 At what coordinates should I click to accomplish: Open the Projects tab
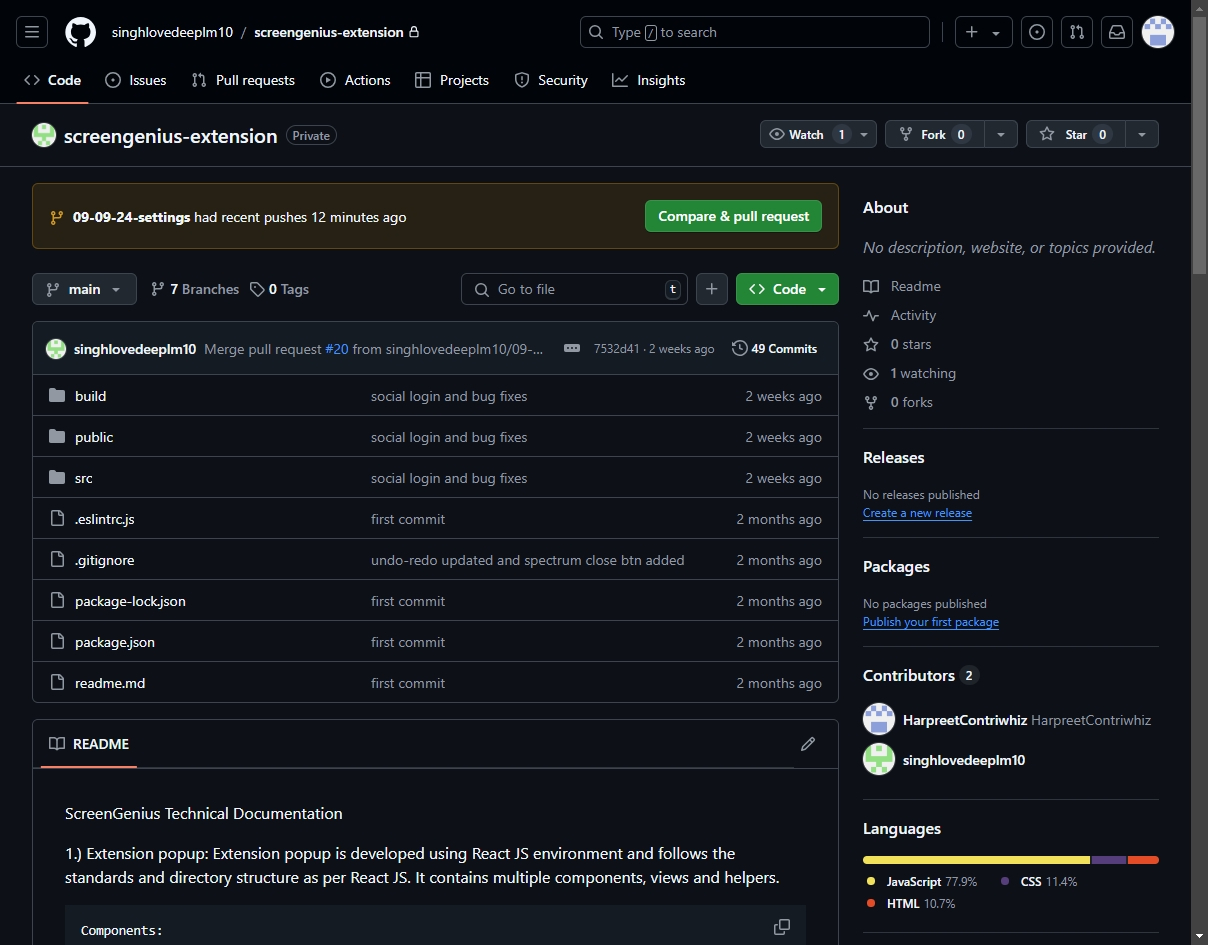(x=452, y=80)
